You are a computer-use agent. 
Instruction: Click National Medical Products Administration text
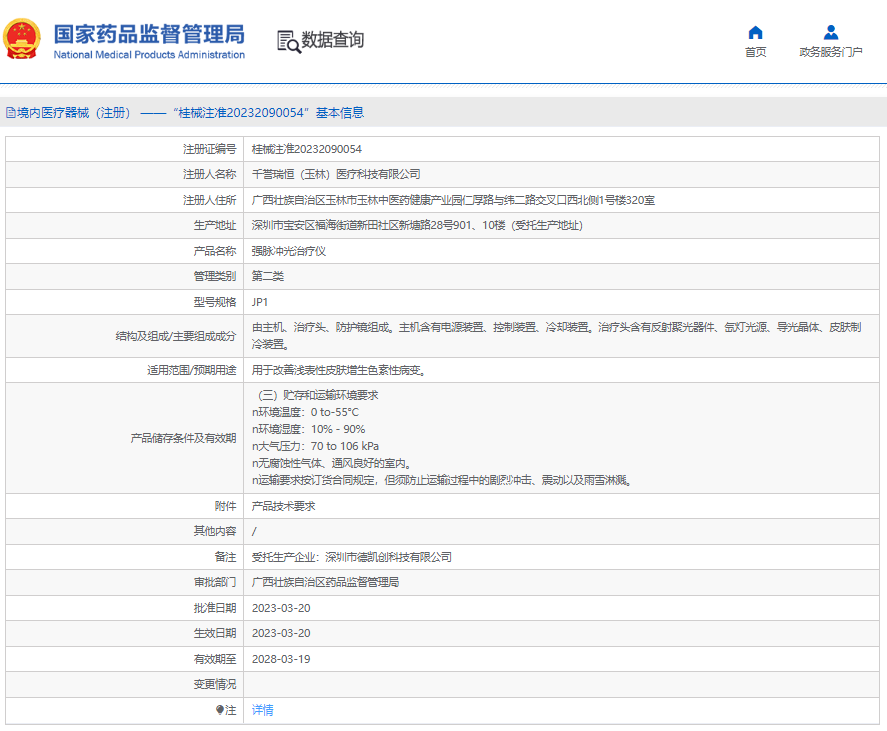pyautogui.click(x=149, y=55)
